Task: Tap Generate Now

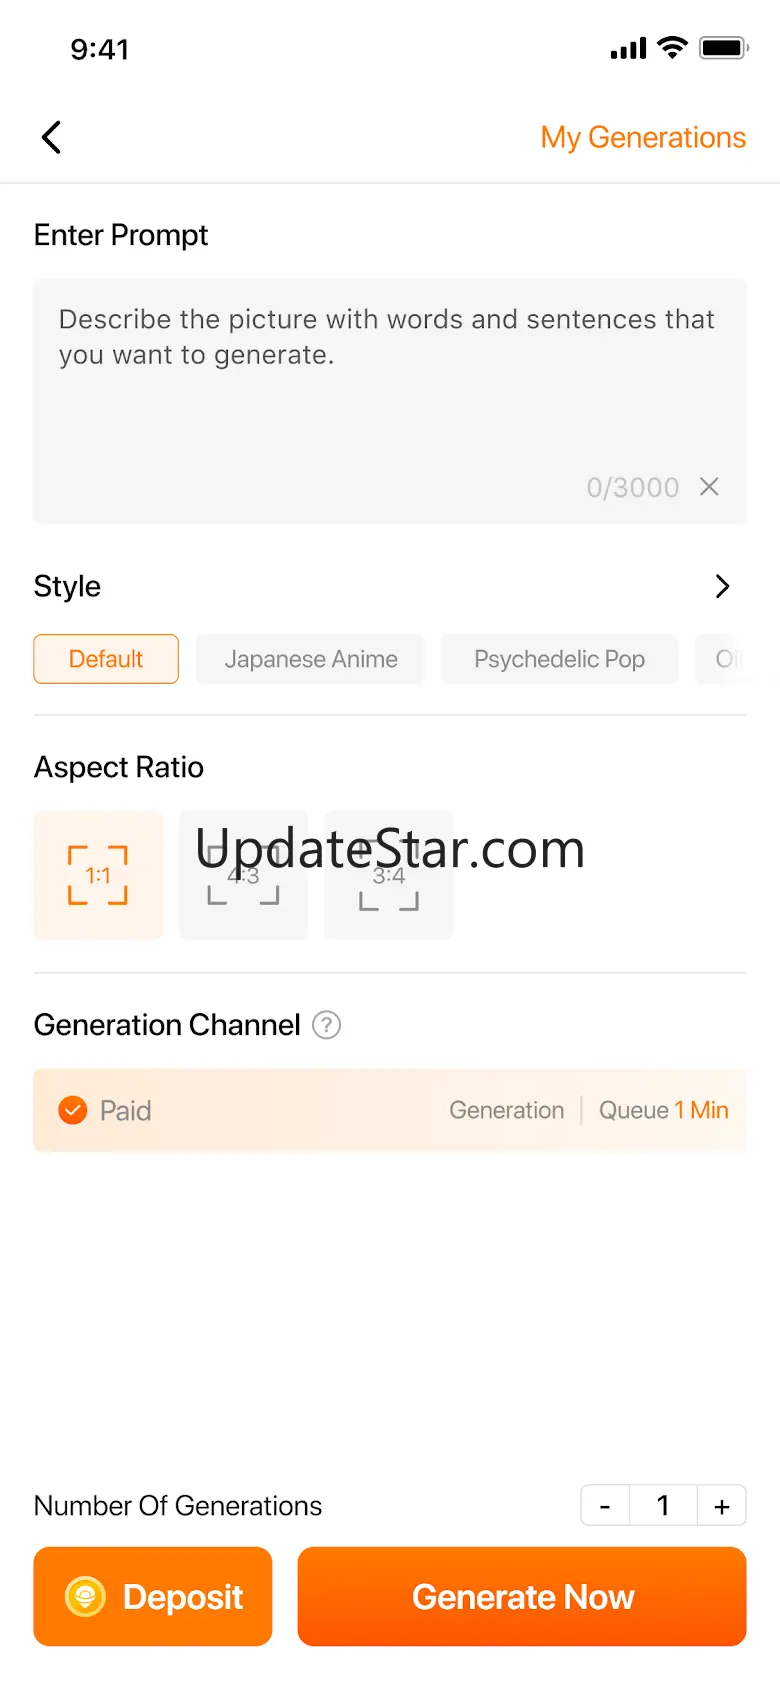Action: point(522,1597)
